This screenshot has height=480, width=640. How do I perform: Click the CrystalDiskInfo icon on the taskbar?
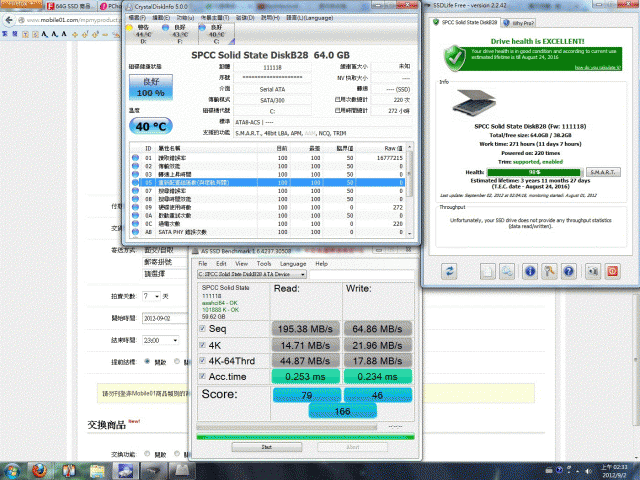click(126, 471)
